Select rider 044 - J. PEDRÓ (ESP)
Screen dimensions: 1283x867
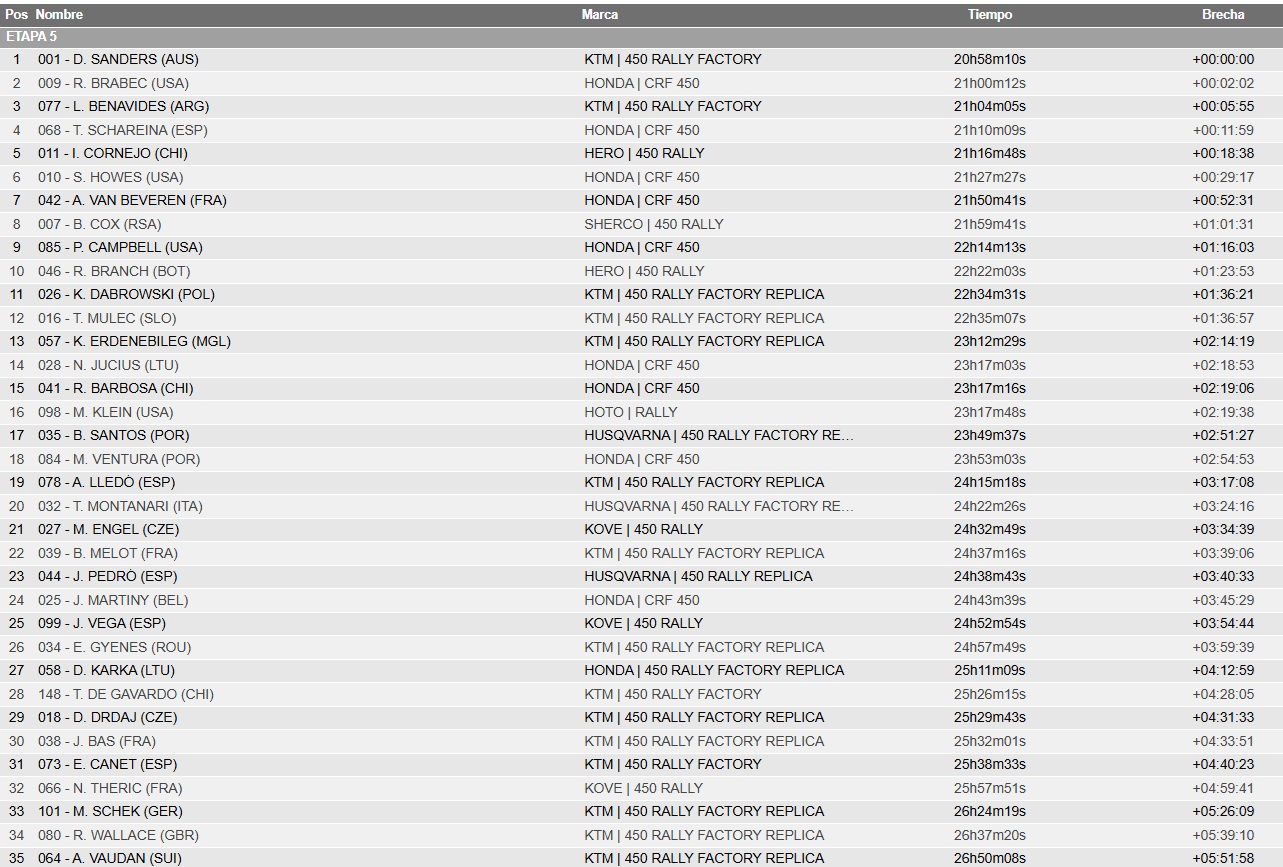[107, 576]
